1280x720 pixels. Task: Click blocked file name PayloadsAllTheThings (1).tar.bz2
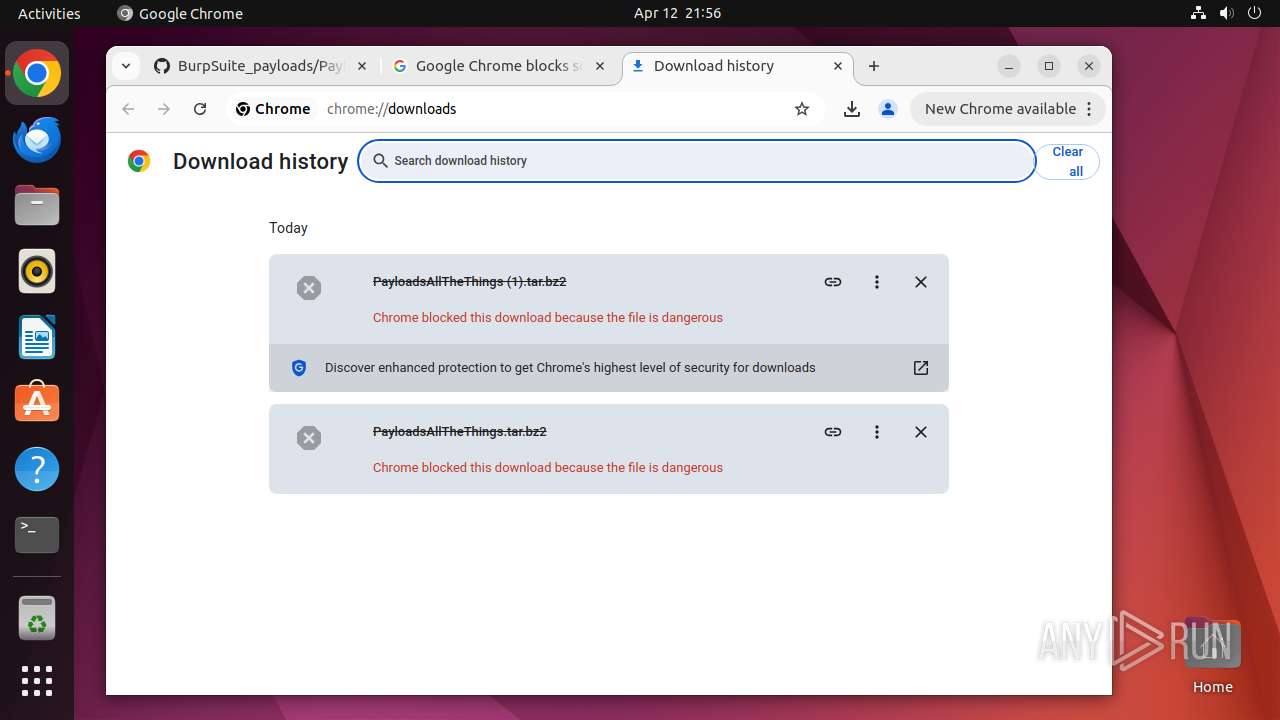469,282
